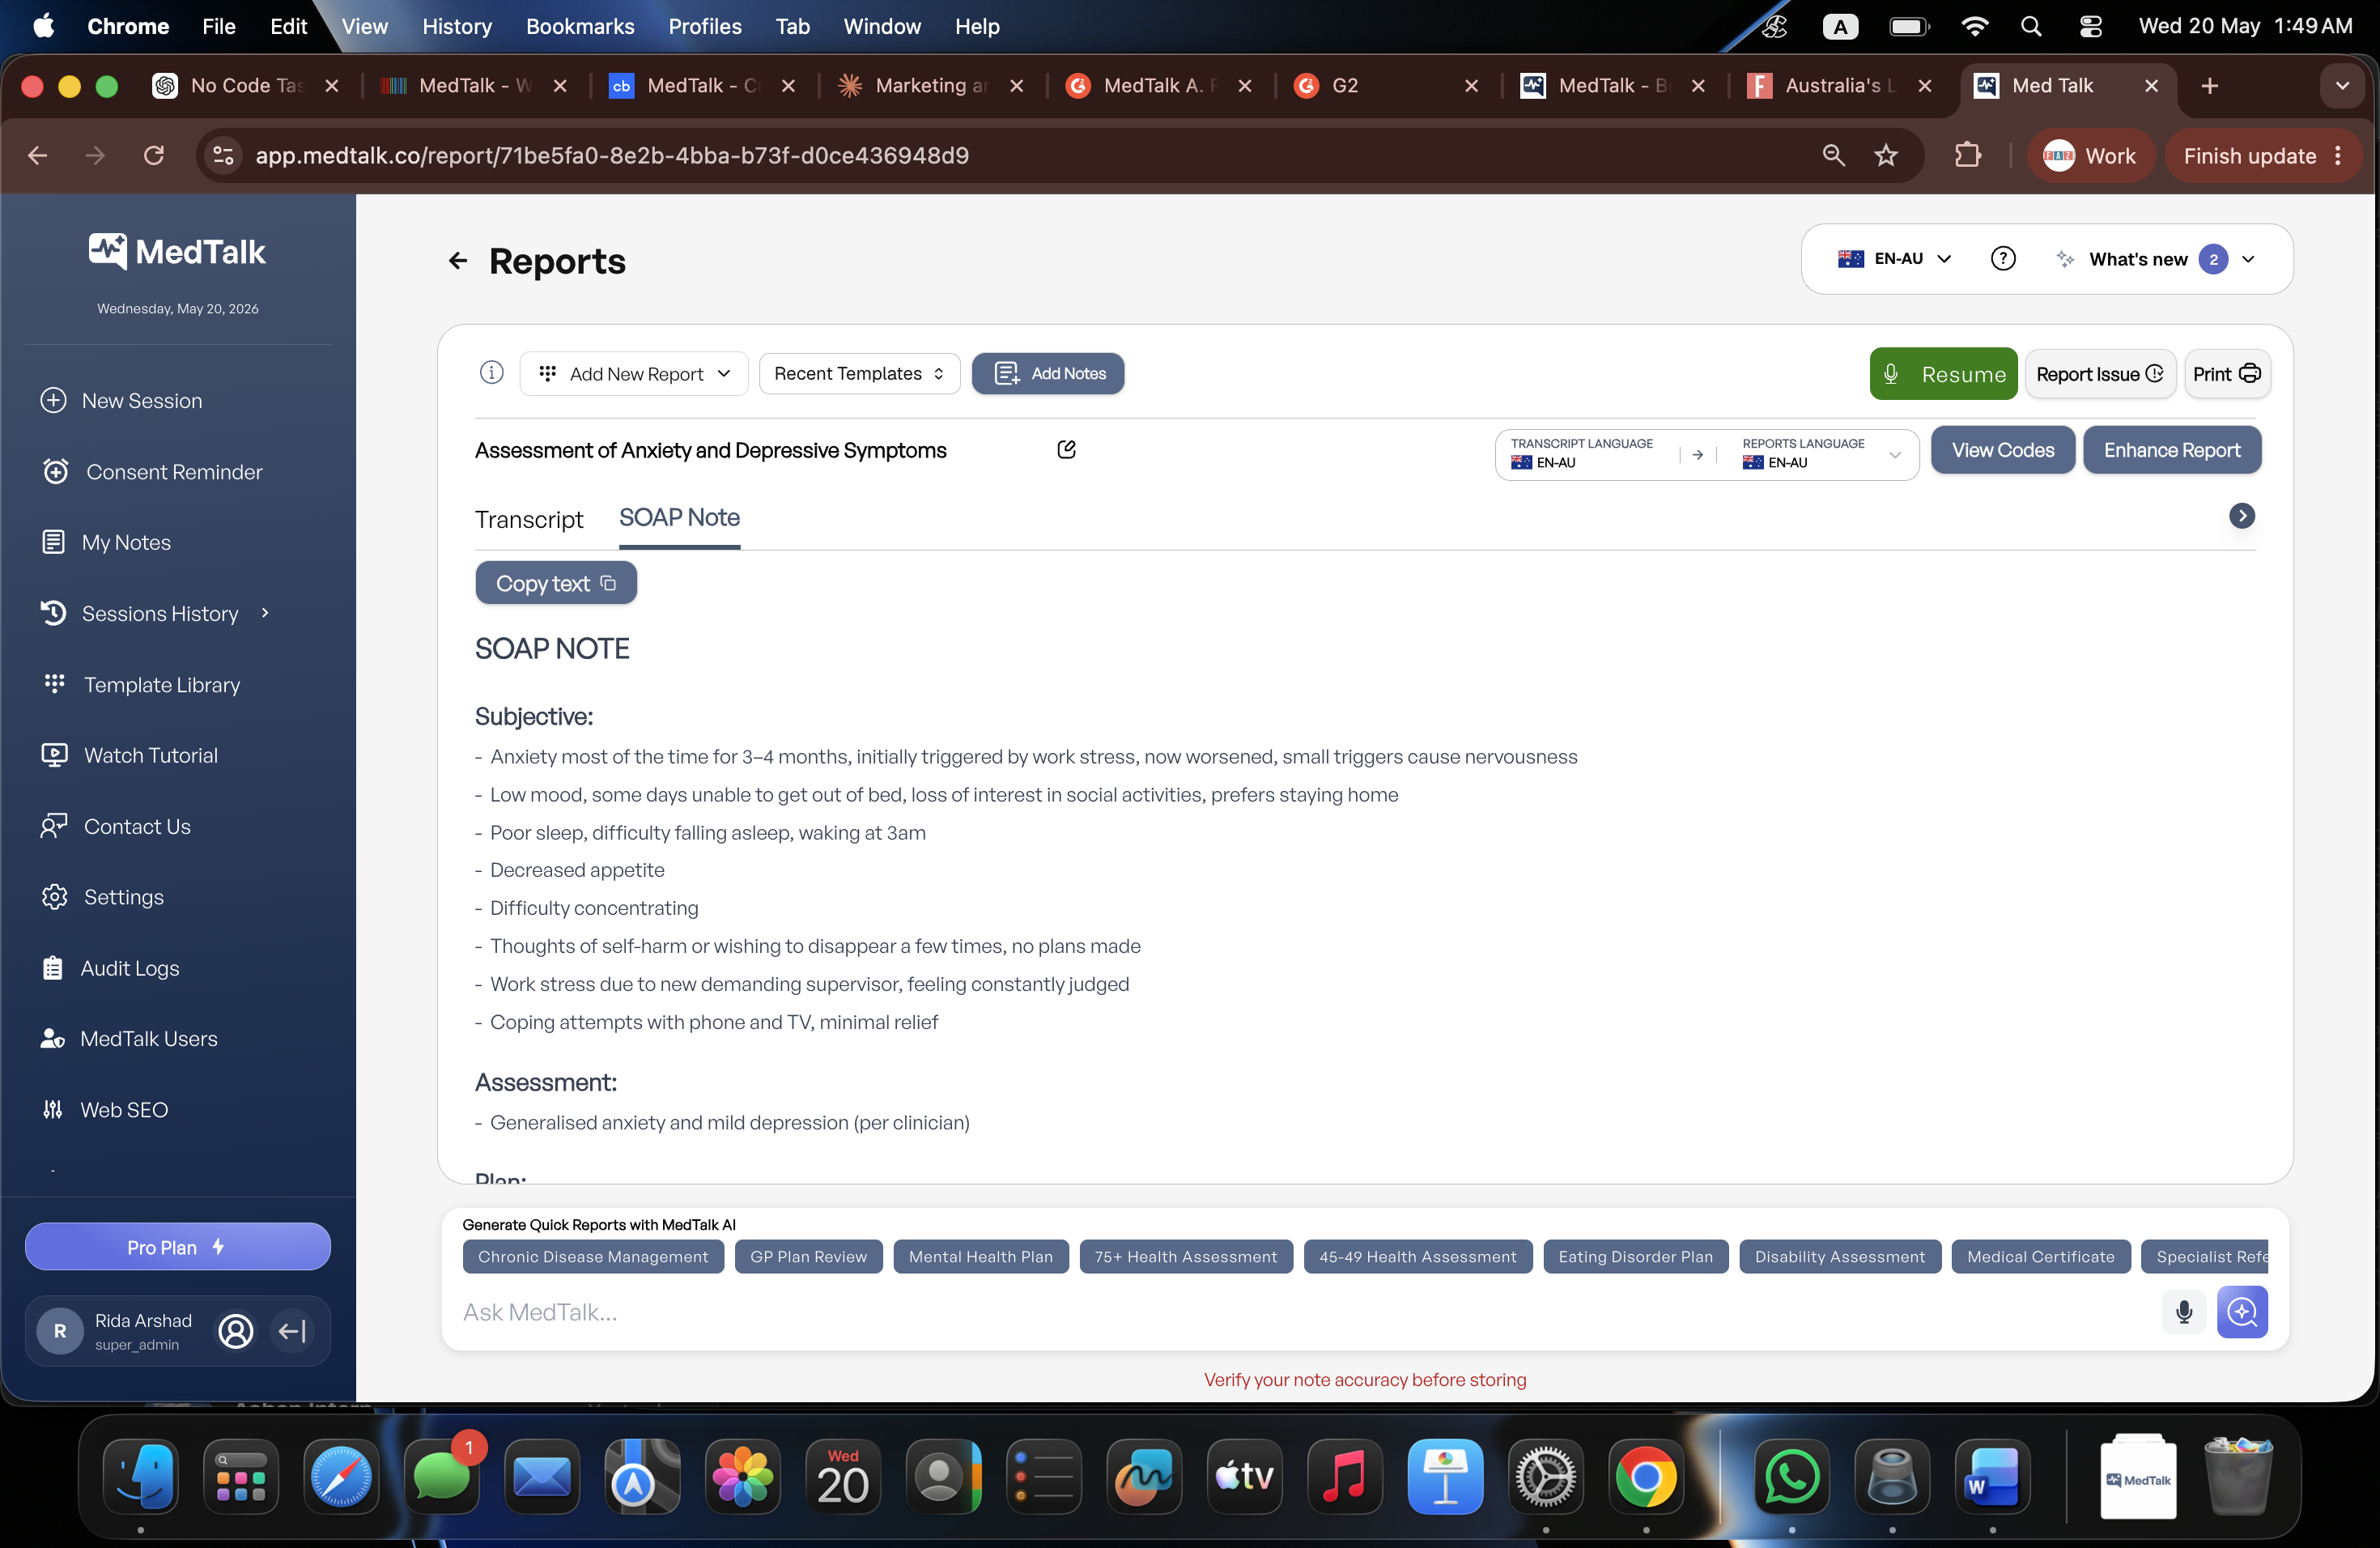Click the Print button

click(2226, 374)
